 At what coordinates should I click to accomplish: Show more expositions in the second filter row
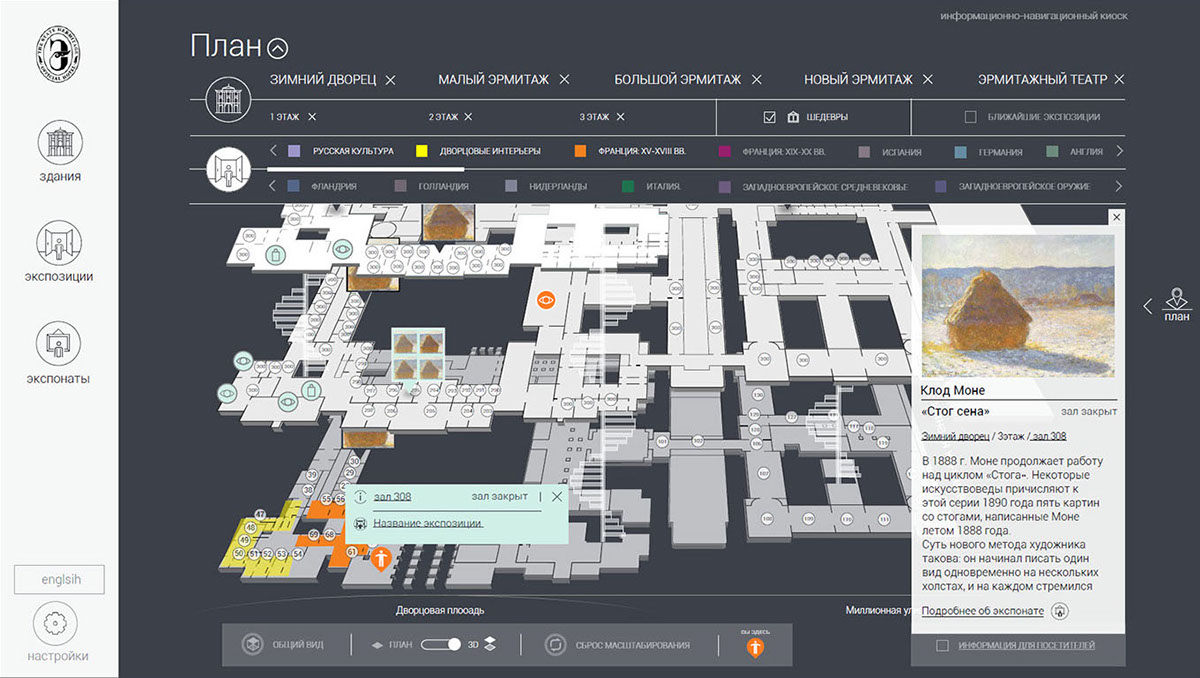click(x=1119, y=186)
